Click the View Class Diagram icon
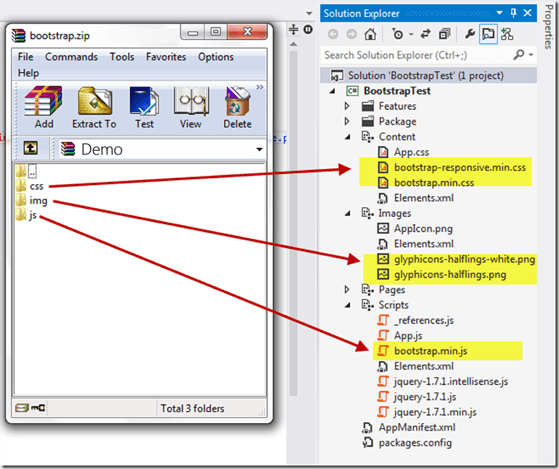This screenshot has height=469, width=559. coord(507,34)
